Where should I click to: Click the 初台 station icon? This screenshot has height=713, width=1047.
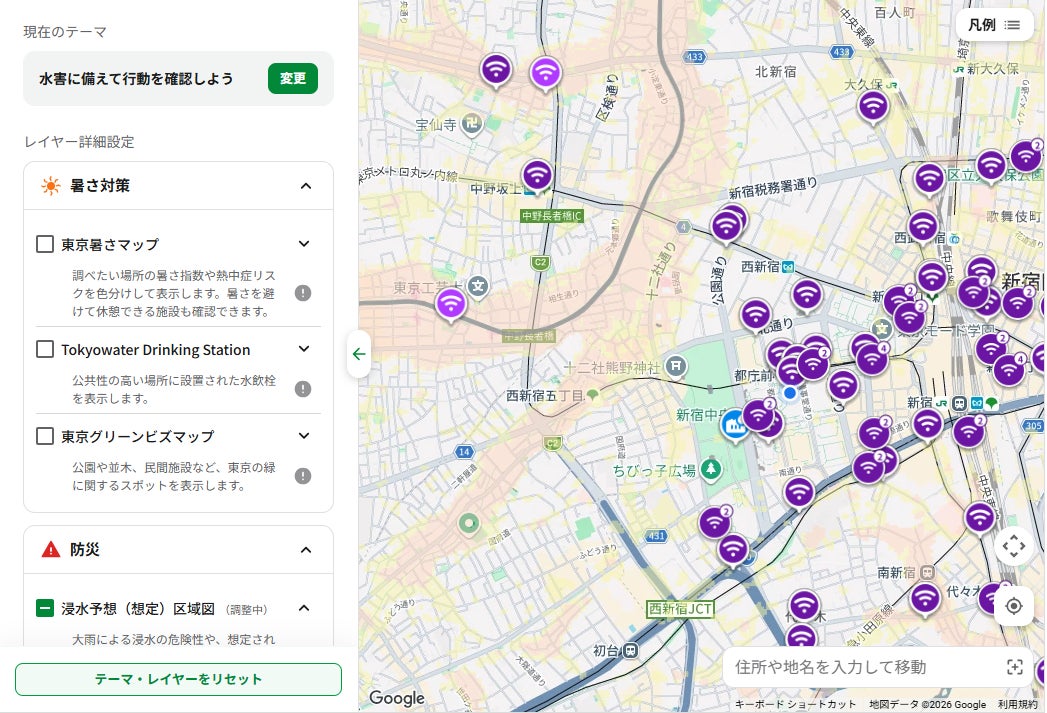631,650
